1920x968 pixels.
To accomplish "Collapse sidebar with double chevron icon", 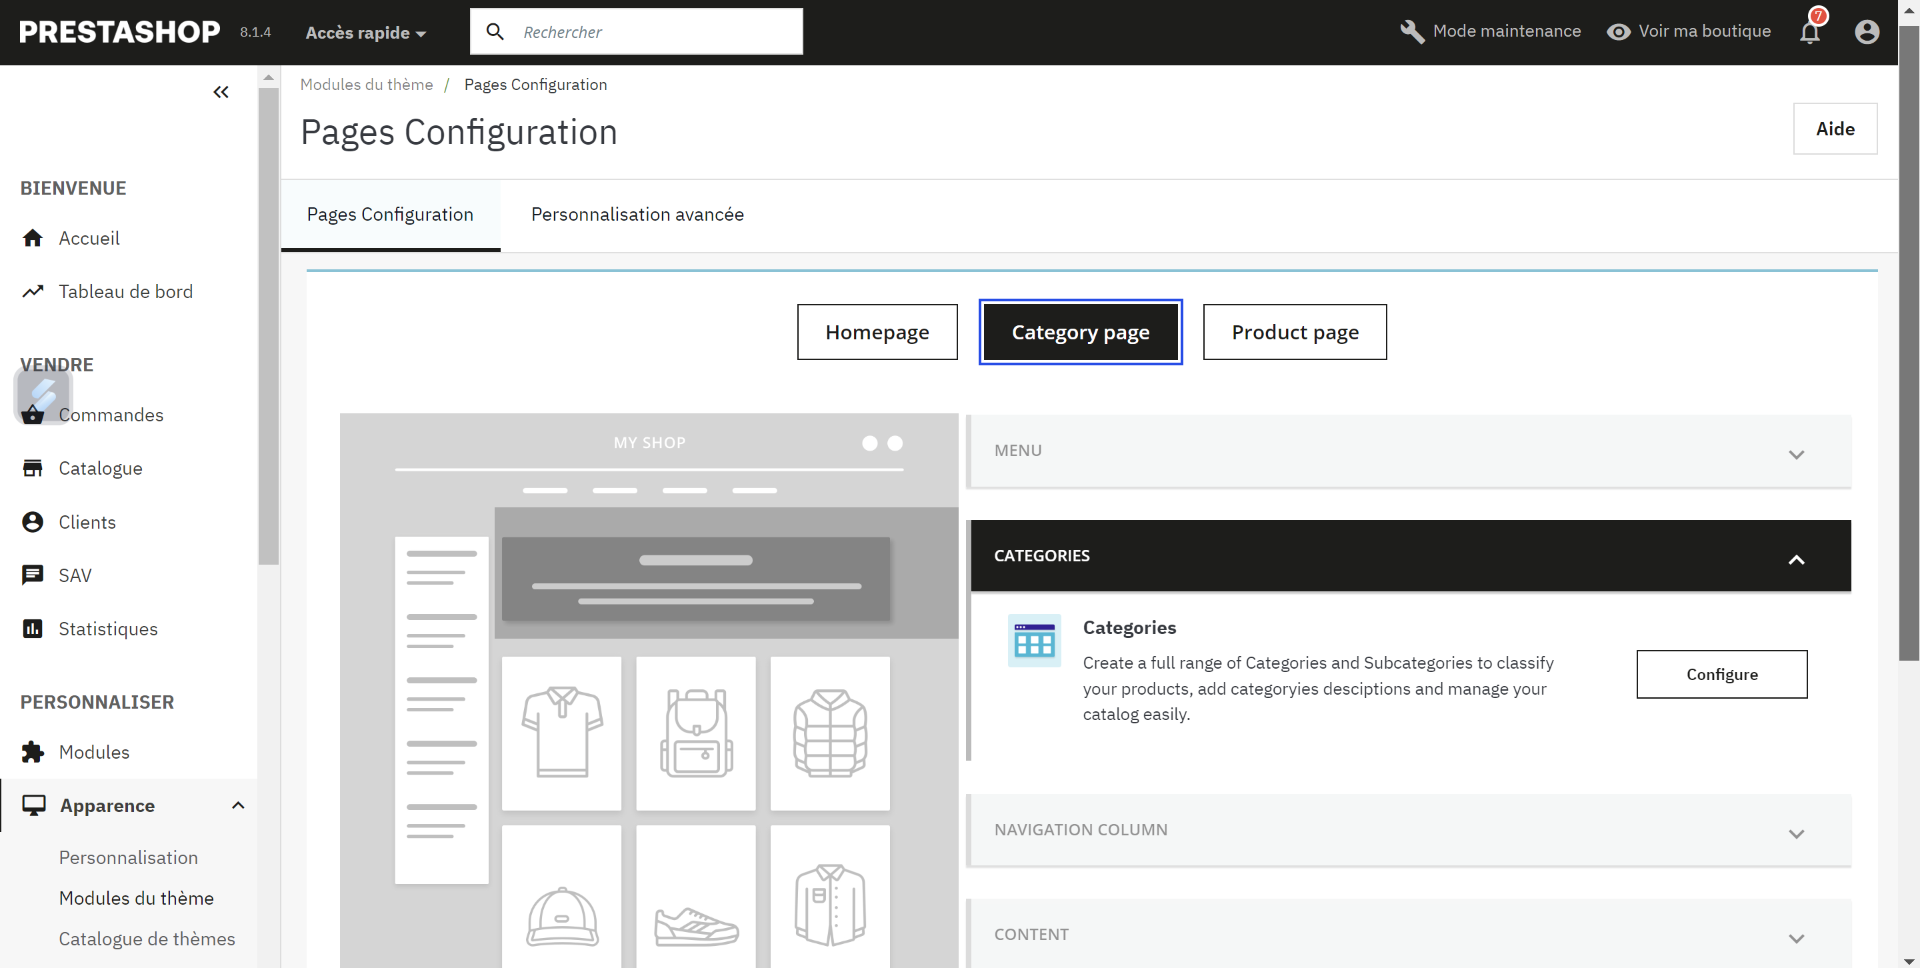I will coord(221,92).
